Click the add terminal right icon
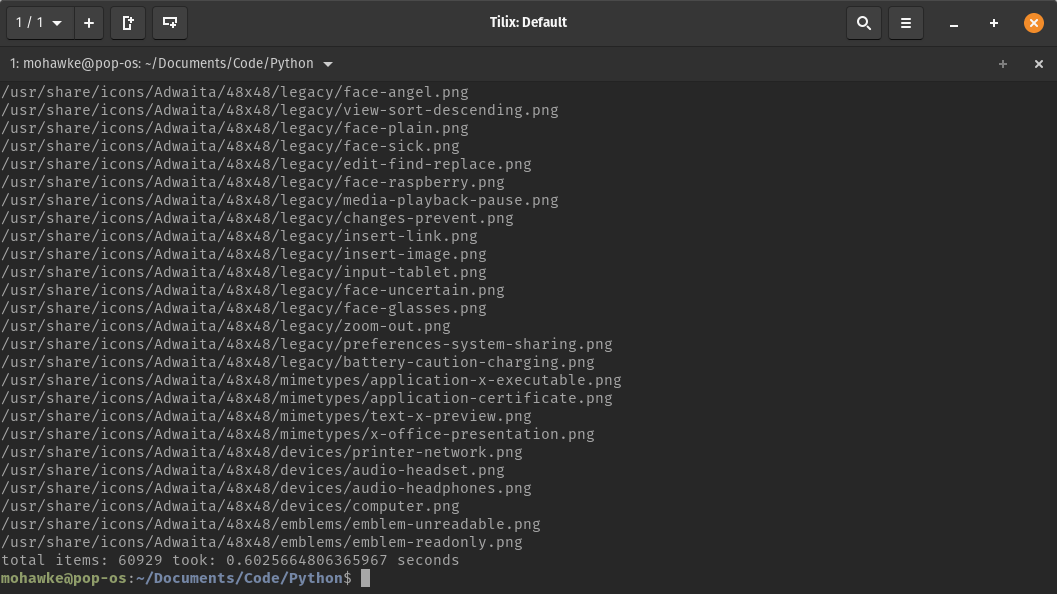This screenshot has width=1057, height=594. [x=128, y=22]
